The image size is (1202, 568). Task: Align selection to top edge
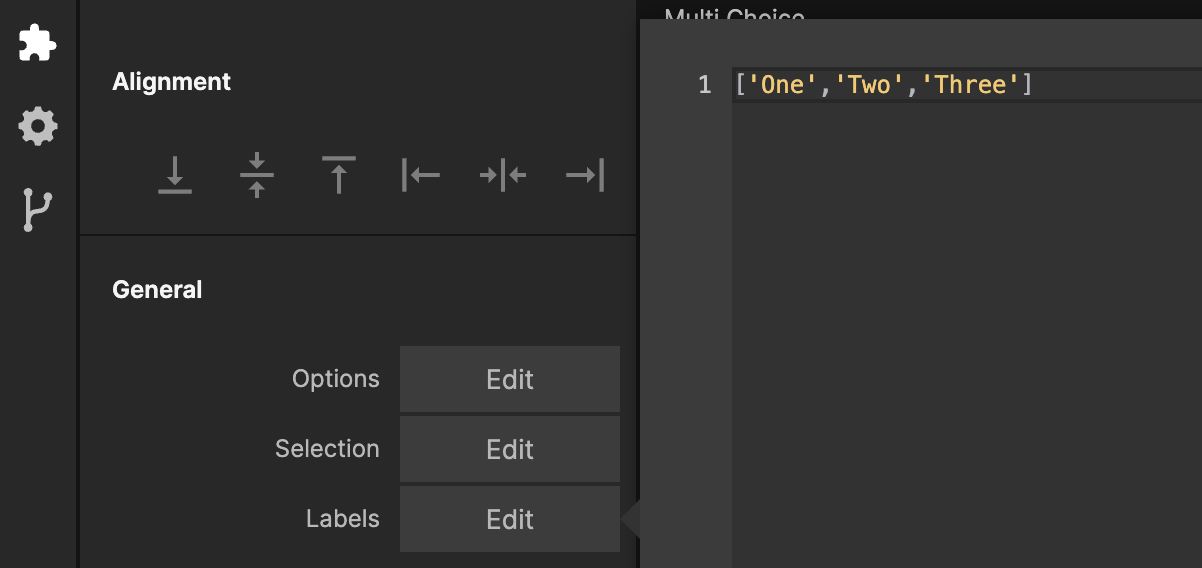coord(339,176)
